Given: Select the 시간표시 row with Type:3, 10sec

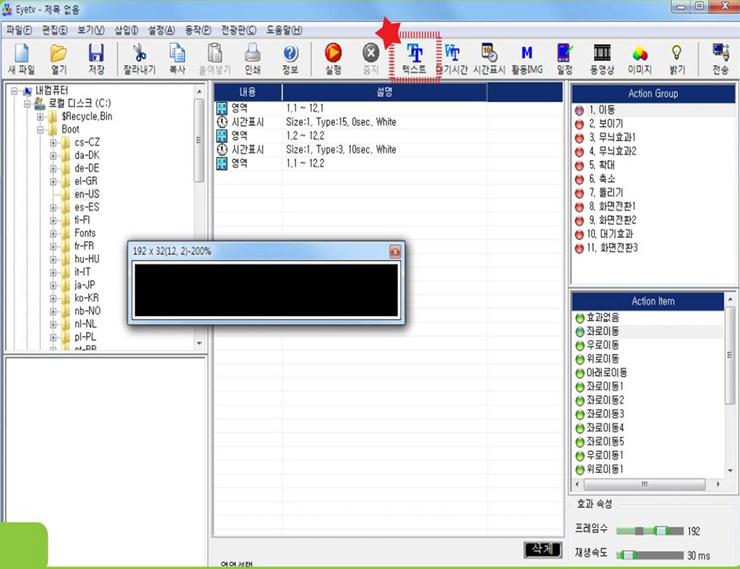Looking at the screenshot, I should click(x=388, y=150).
